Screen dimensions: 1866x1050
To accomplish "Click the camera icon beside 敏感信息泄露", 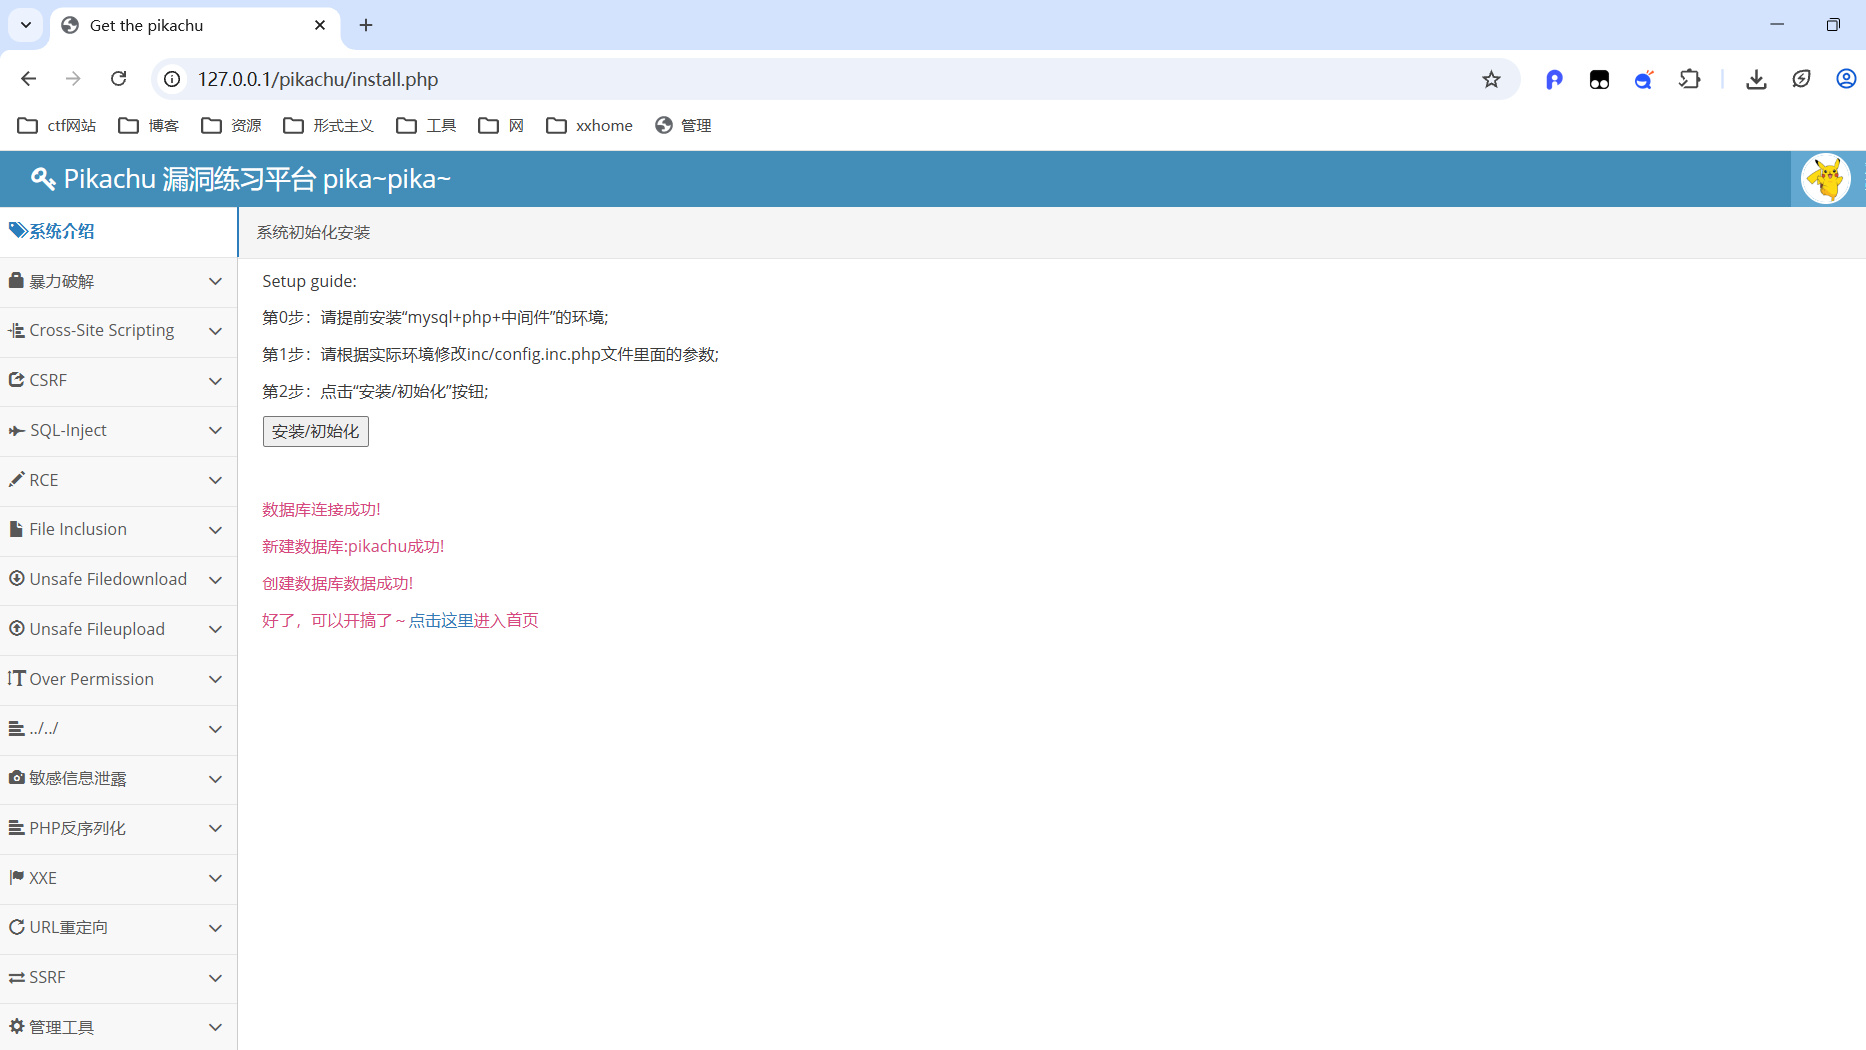I will pyautogui.click(x=17, y=777).
